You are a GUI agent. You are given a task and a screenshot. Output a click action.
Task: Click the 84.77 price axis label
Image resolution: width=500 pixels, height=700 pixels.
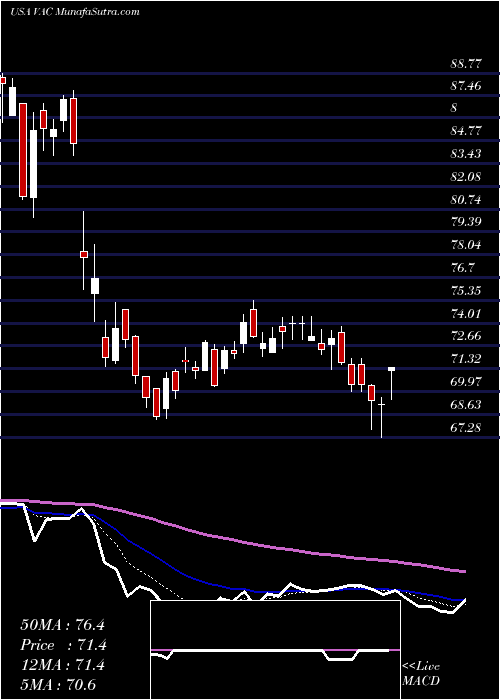click(x=466, y=131)
